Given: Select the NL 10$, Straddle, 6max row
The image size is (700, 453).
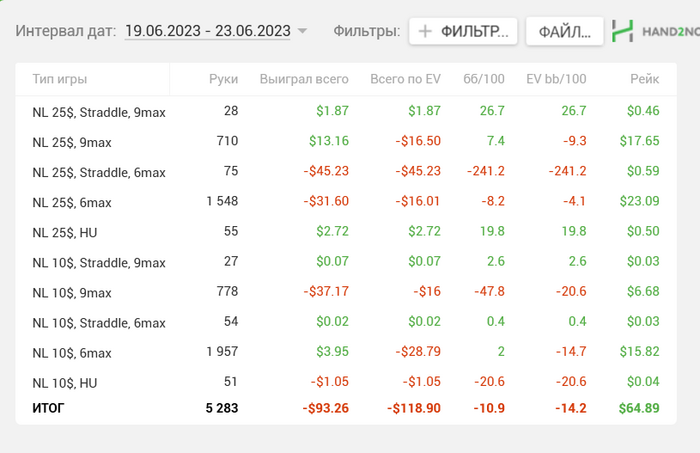Looking at the screenshot, I should pyautogui.click(x=99, y=322).
